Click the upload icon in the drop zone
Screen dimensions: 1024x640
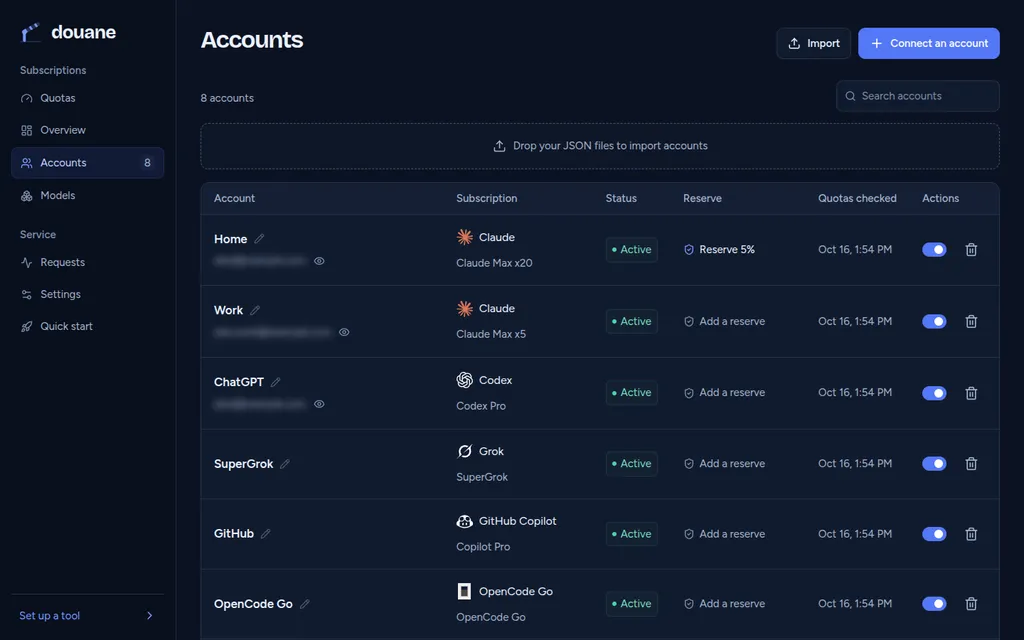(x=499, y=146)
